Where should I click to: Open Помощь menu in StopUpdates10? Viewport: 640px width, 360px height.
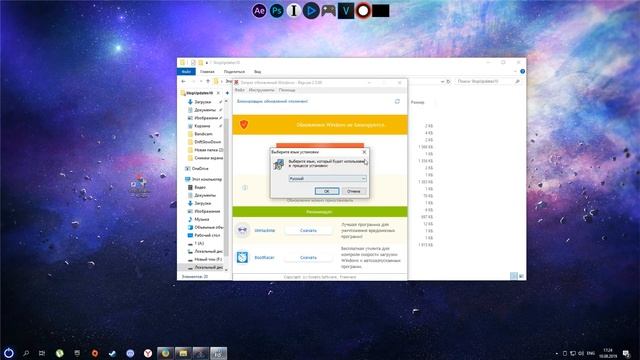(287, 90)
